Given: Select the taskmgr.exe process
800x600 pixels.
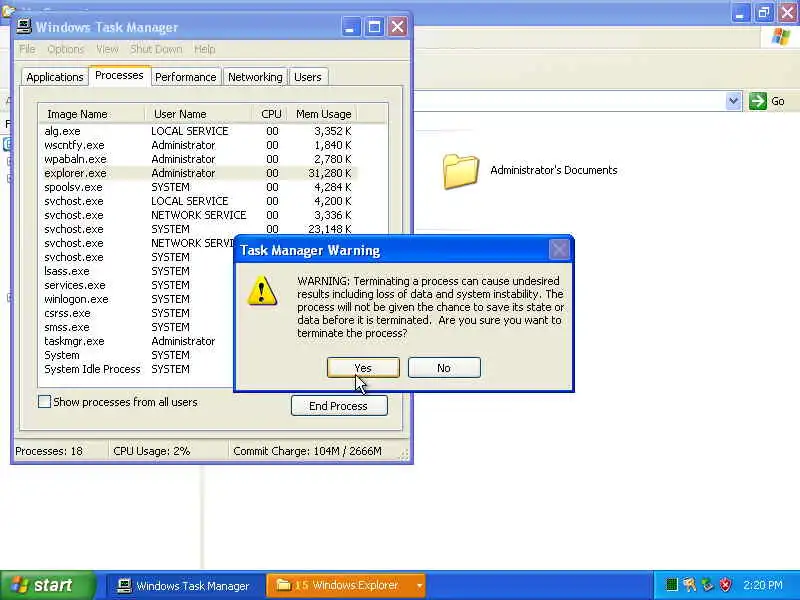Looking at the screenshot, I should (138, 341).
